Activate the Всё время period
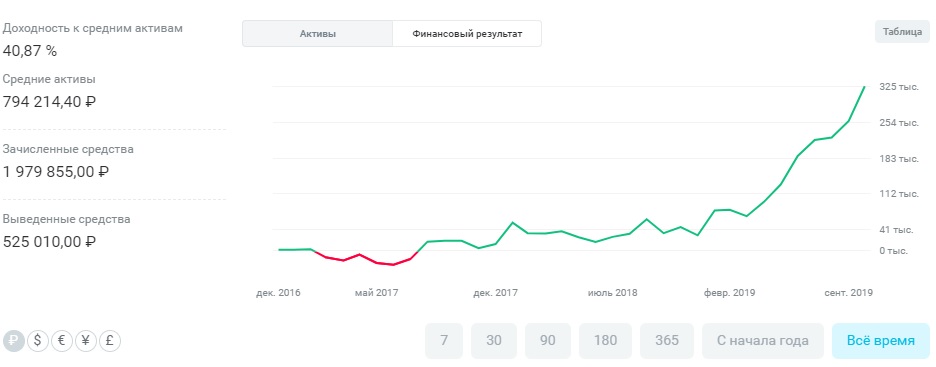The image size is (936, 367). pyautogui.click(x=880, y=341)
